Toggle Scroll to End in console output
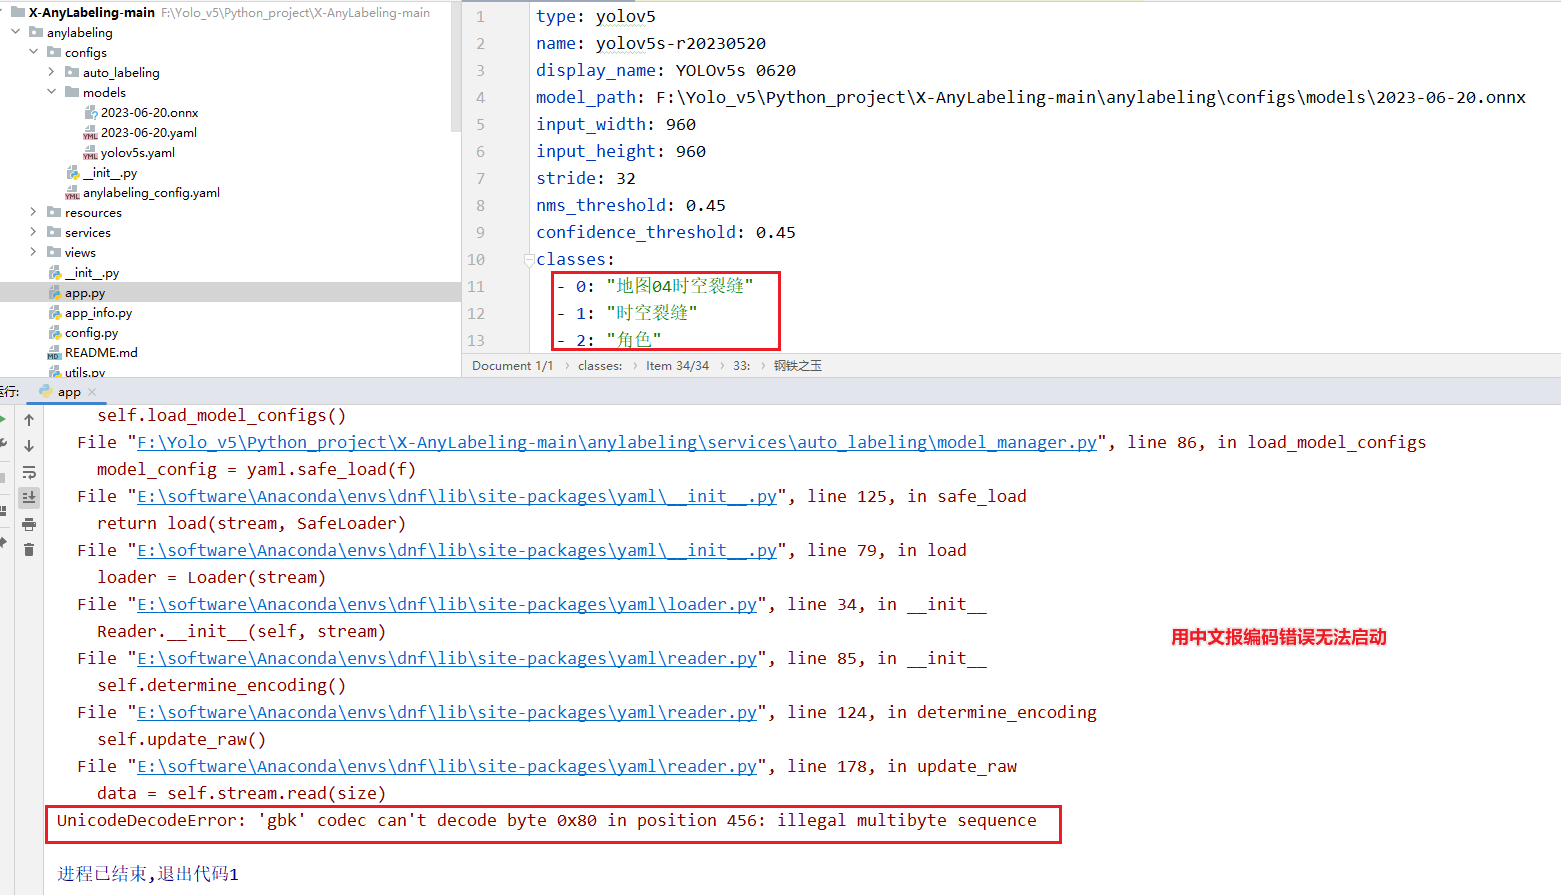Screen dimensions: 1561x895 (28, 497)
